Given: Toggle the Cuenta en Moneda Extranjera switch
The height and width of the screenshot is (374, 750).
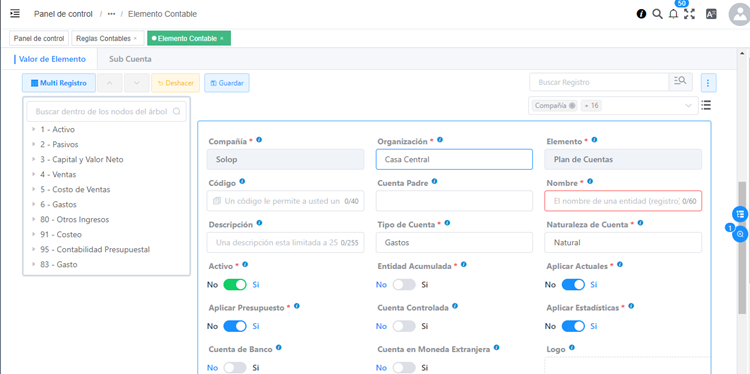Looking at the screenshot, I should (x=404, y=367).
